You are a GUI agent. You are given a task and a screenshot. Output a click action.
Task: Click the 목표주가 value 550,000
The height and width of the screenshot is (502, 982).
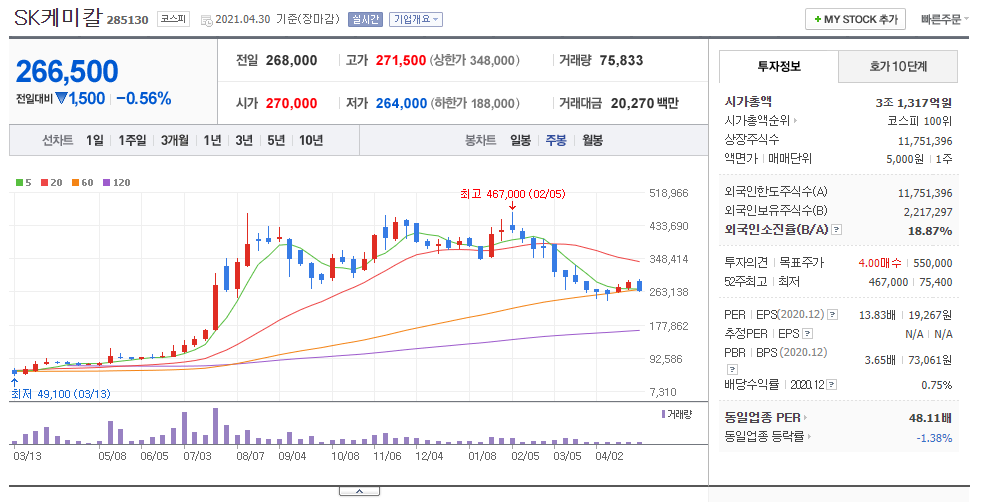pyautogui.click(x=933, y=263)
